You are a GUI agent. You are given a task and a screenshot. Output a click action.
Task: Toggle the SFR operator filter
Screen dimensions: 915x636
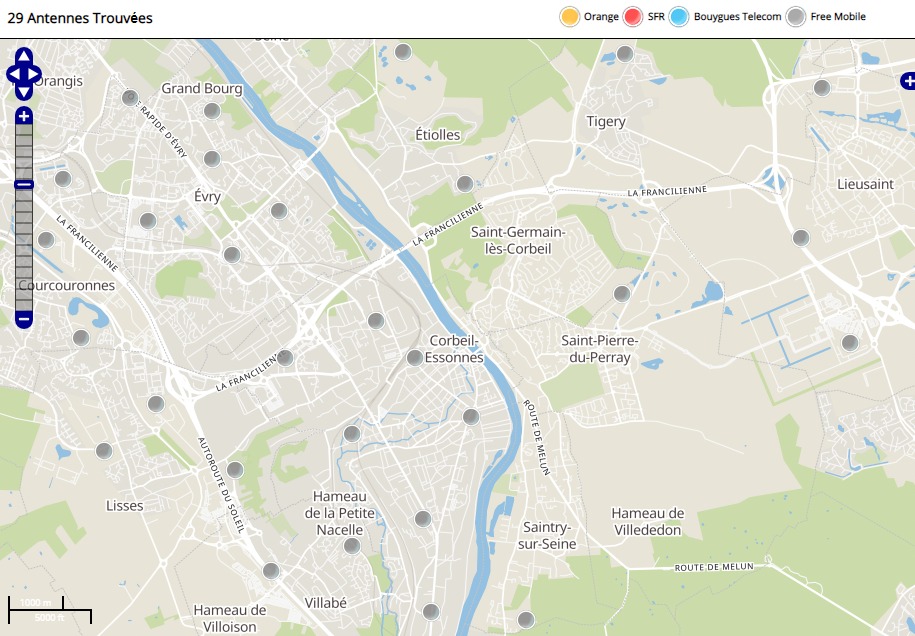pos(632,17)
